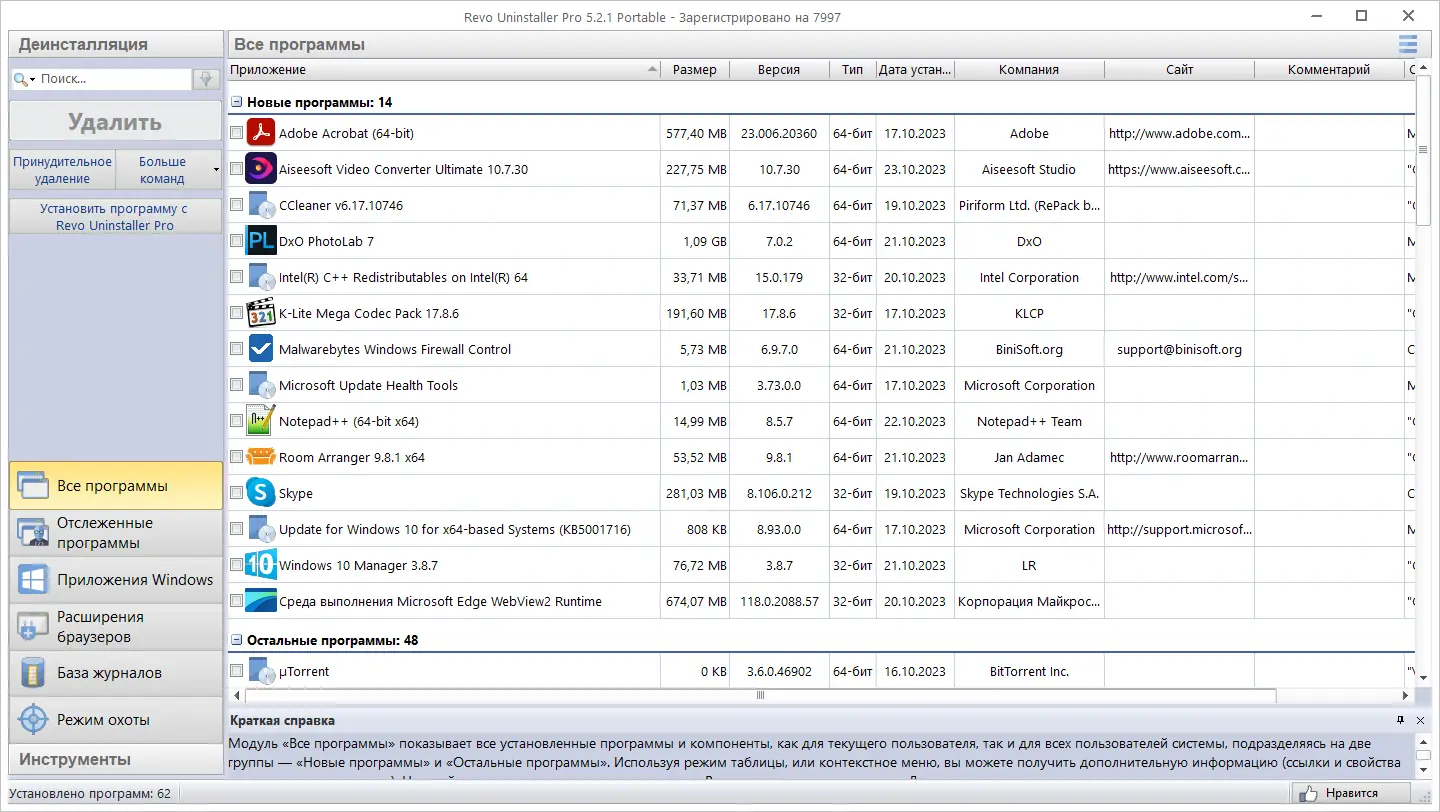
Task: Select the µTorrent program icon
Action: (x=261, y=671)
